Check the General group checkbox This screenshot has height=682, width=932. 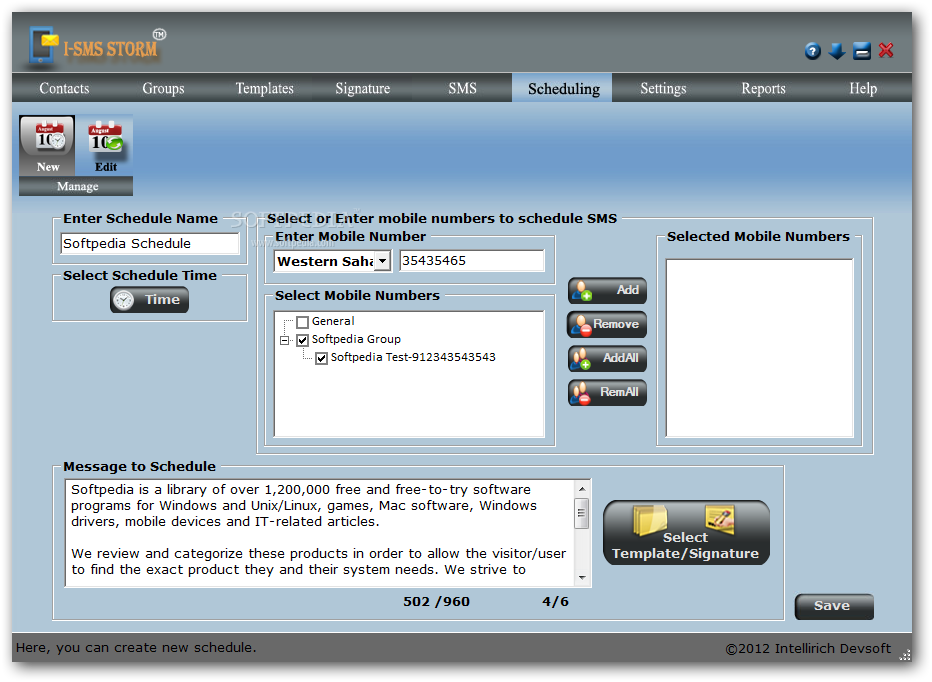click(303, 322)
